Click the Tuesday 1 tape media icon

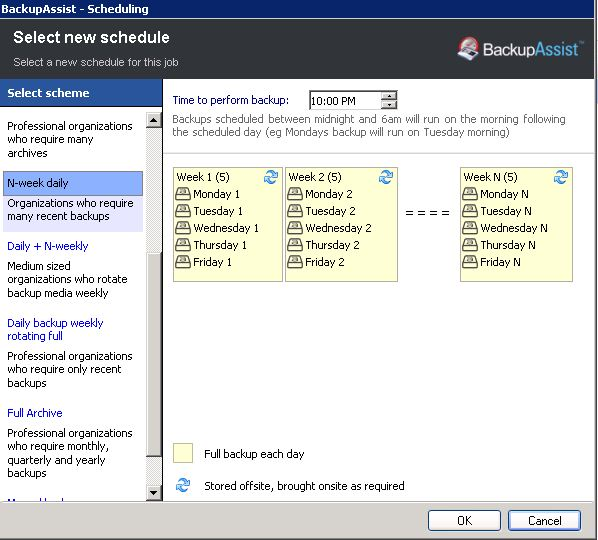pyautogui.click(x=183, y=211)
